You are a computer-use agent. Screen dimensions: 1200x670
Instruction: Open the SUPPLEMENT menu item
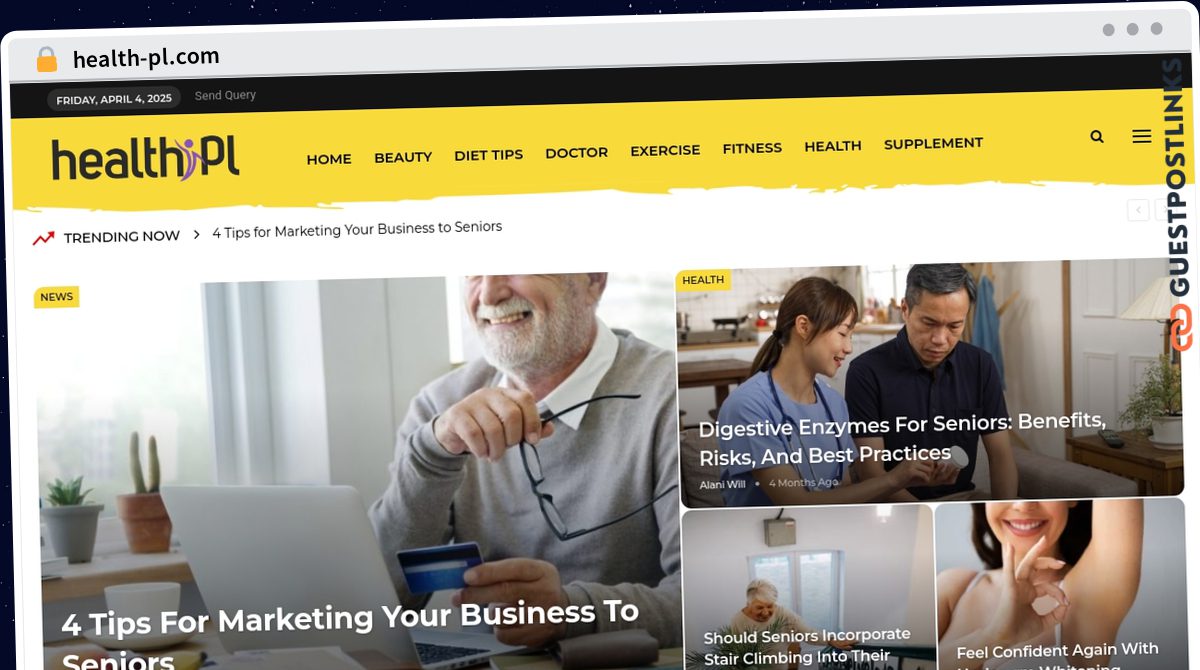click(x=933, y=144)
